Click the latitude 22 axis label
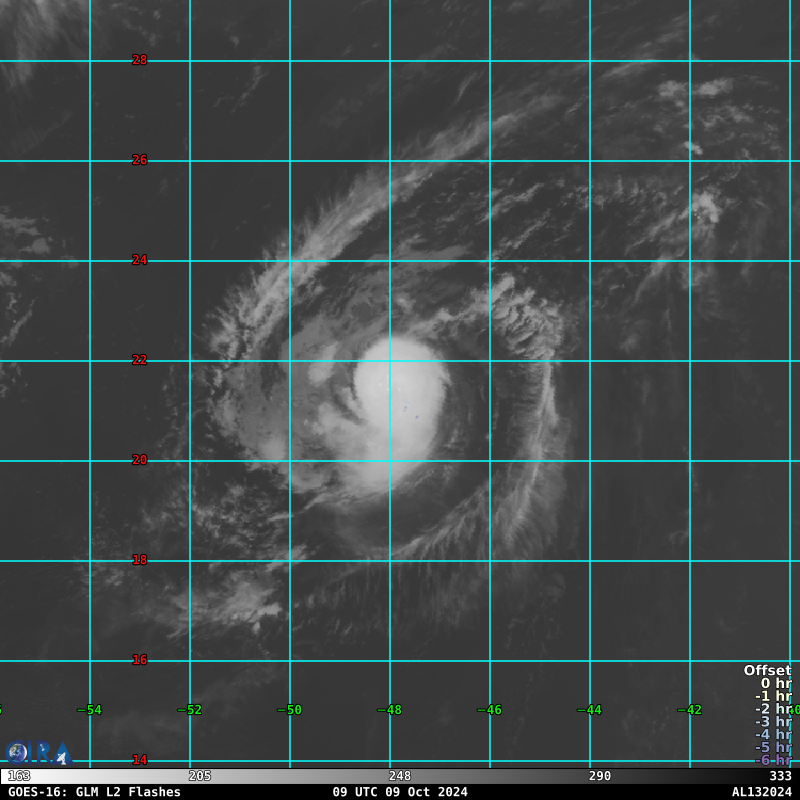The image size is (800, 800). point(140,360)
